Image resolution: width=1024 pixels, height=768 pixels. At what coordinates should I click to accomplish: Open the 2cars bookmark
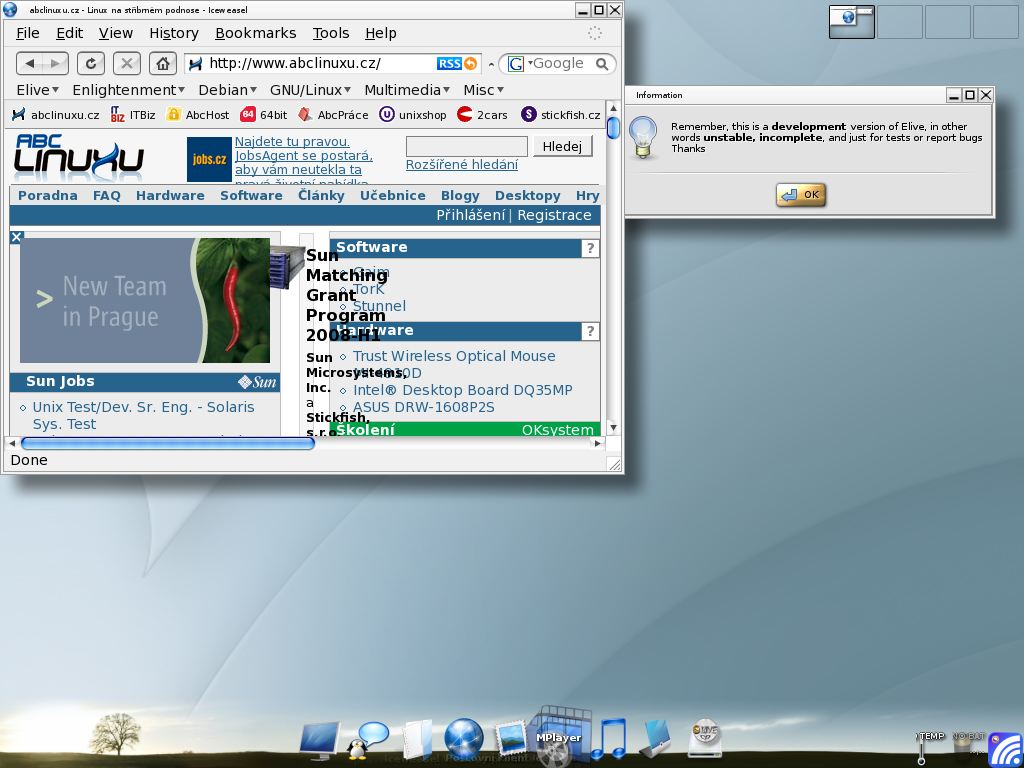(482, 115)
